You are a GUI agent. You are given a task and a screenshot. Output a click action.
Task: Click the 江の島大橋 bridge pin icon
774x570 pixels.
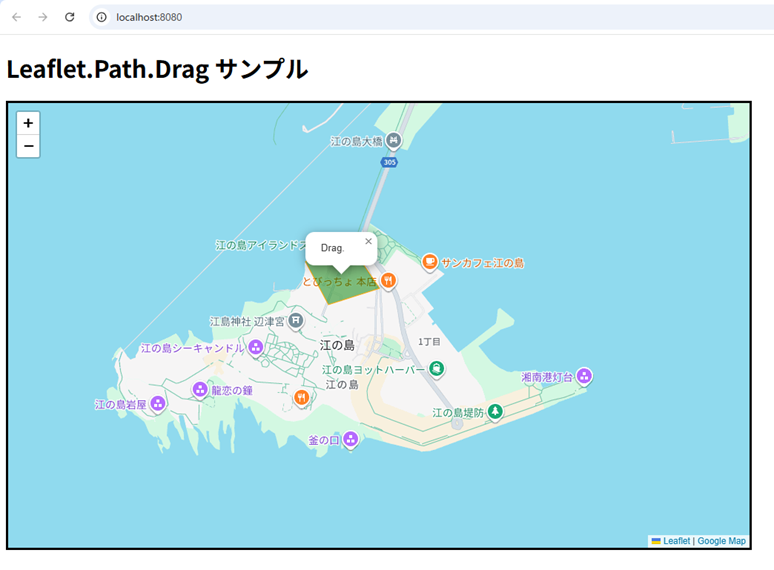[x=394, y=140]
